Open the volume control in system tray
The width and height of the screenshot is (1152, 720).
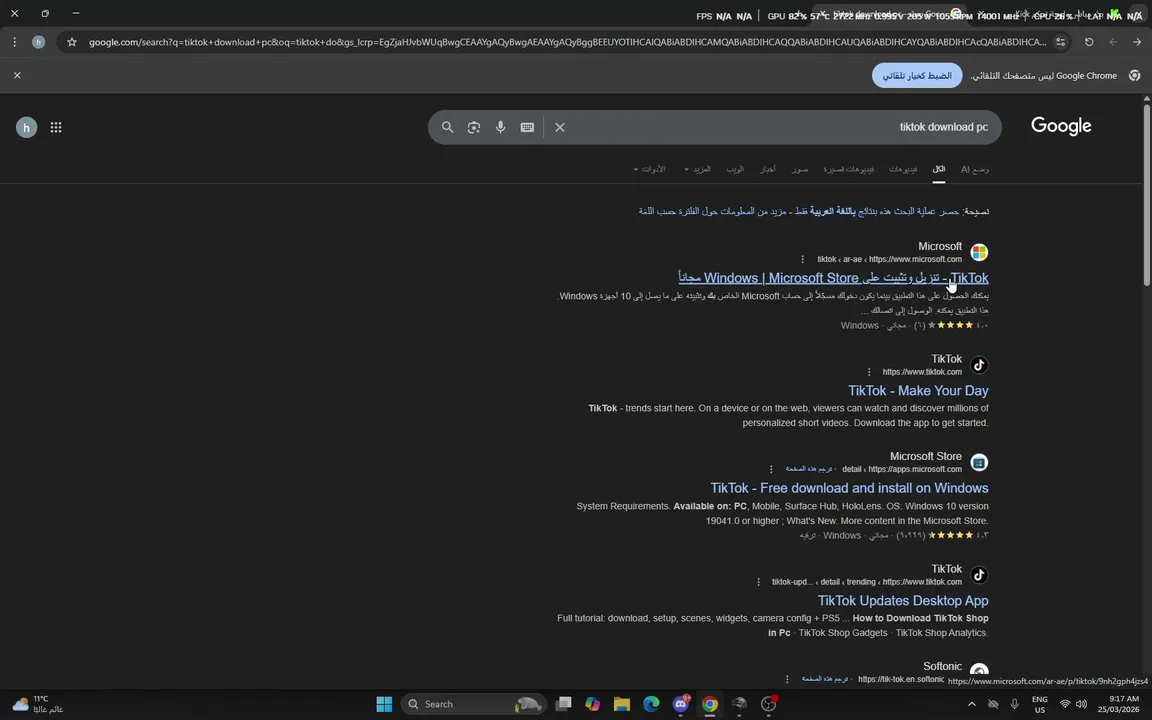[x=1081, y=704]
